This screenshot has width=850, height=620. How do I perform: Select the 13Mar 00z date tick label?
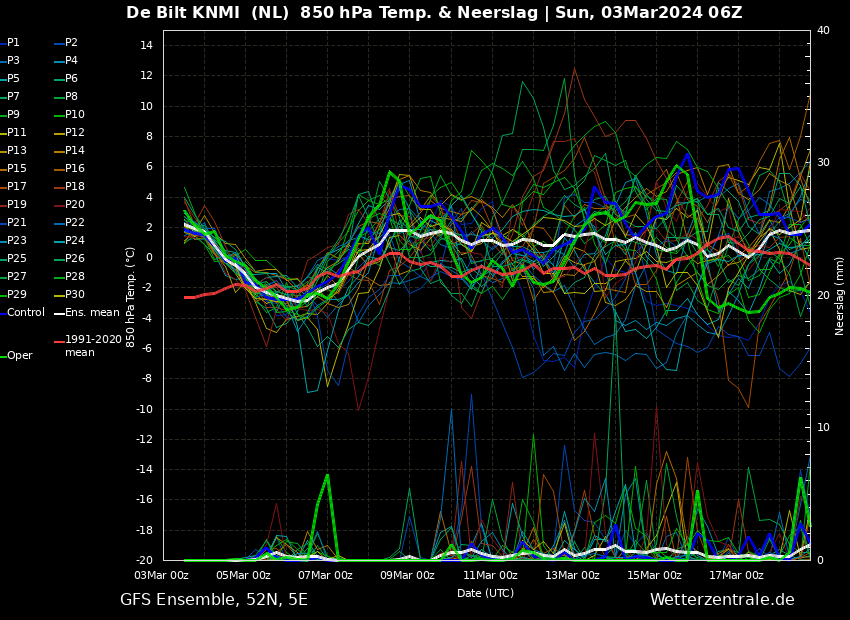click(x=572, y=575)
